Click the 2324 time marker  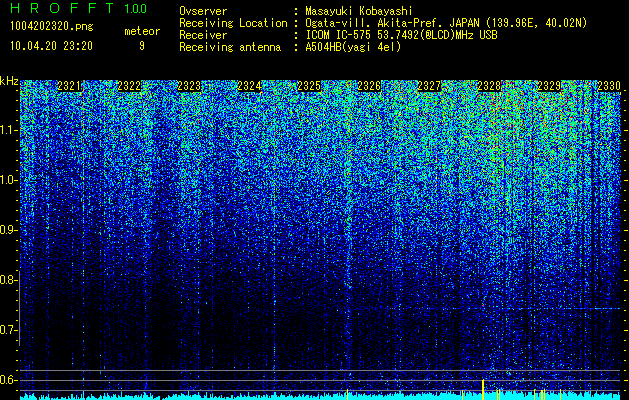point(250,86)
